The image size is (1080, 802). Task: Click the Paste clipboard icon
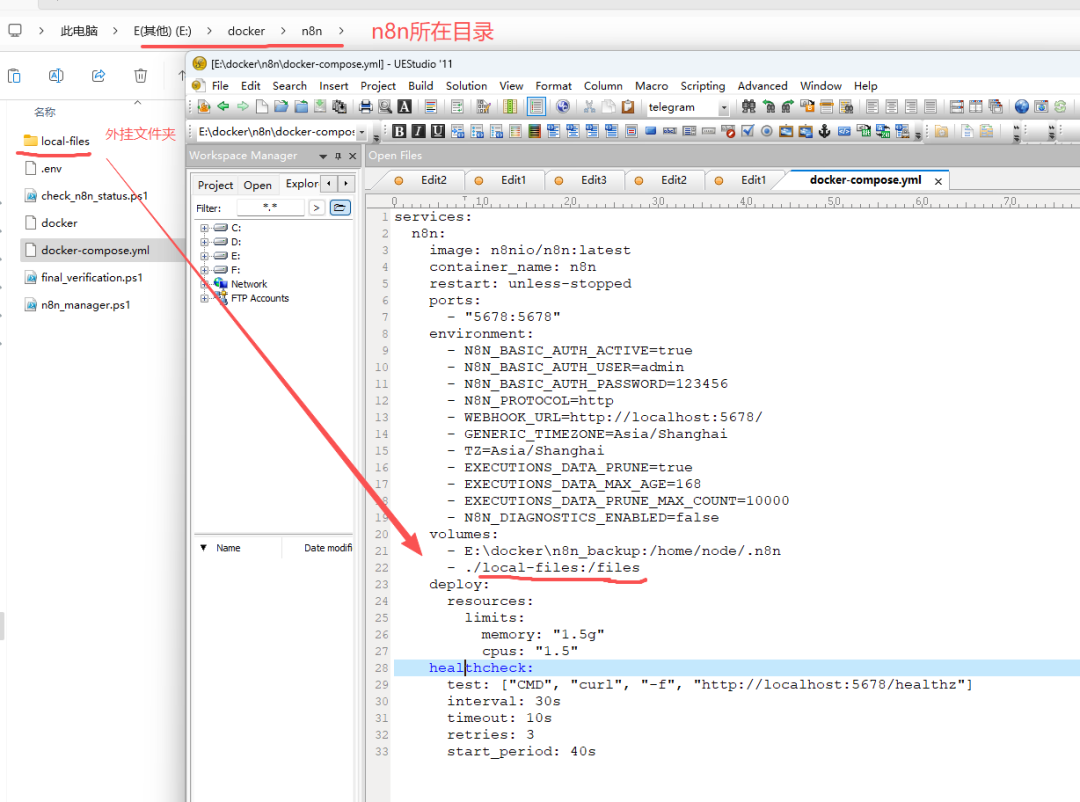[x=628, y=107]
